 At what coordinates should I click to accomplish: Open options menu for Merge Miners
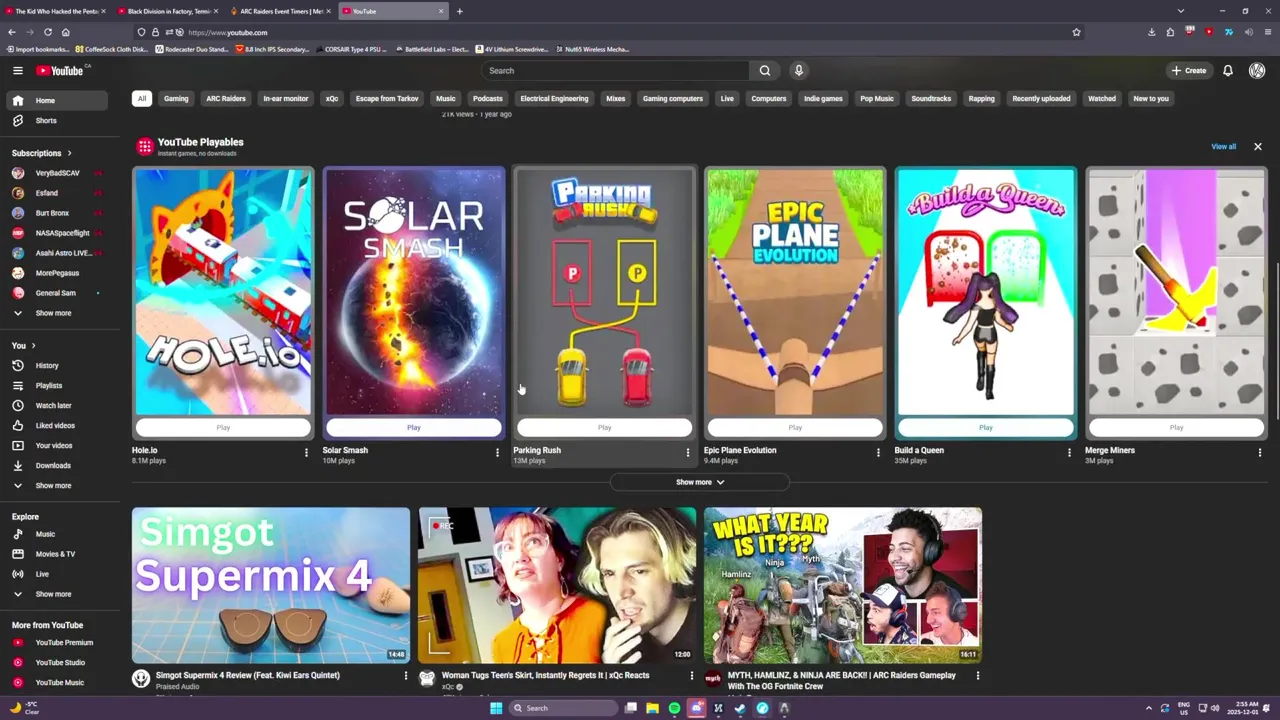pos(1259,453)
